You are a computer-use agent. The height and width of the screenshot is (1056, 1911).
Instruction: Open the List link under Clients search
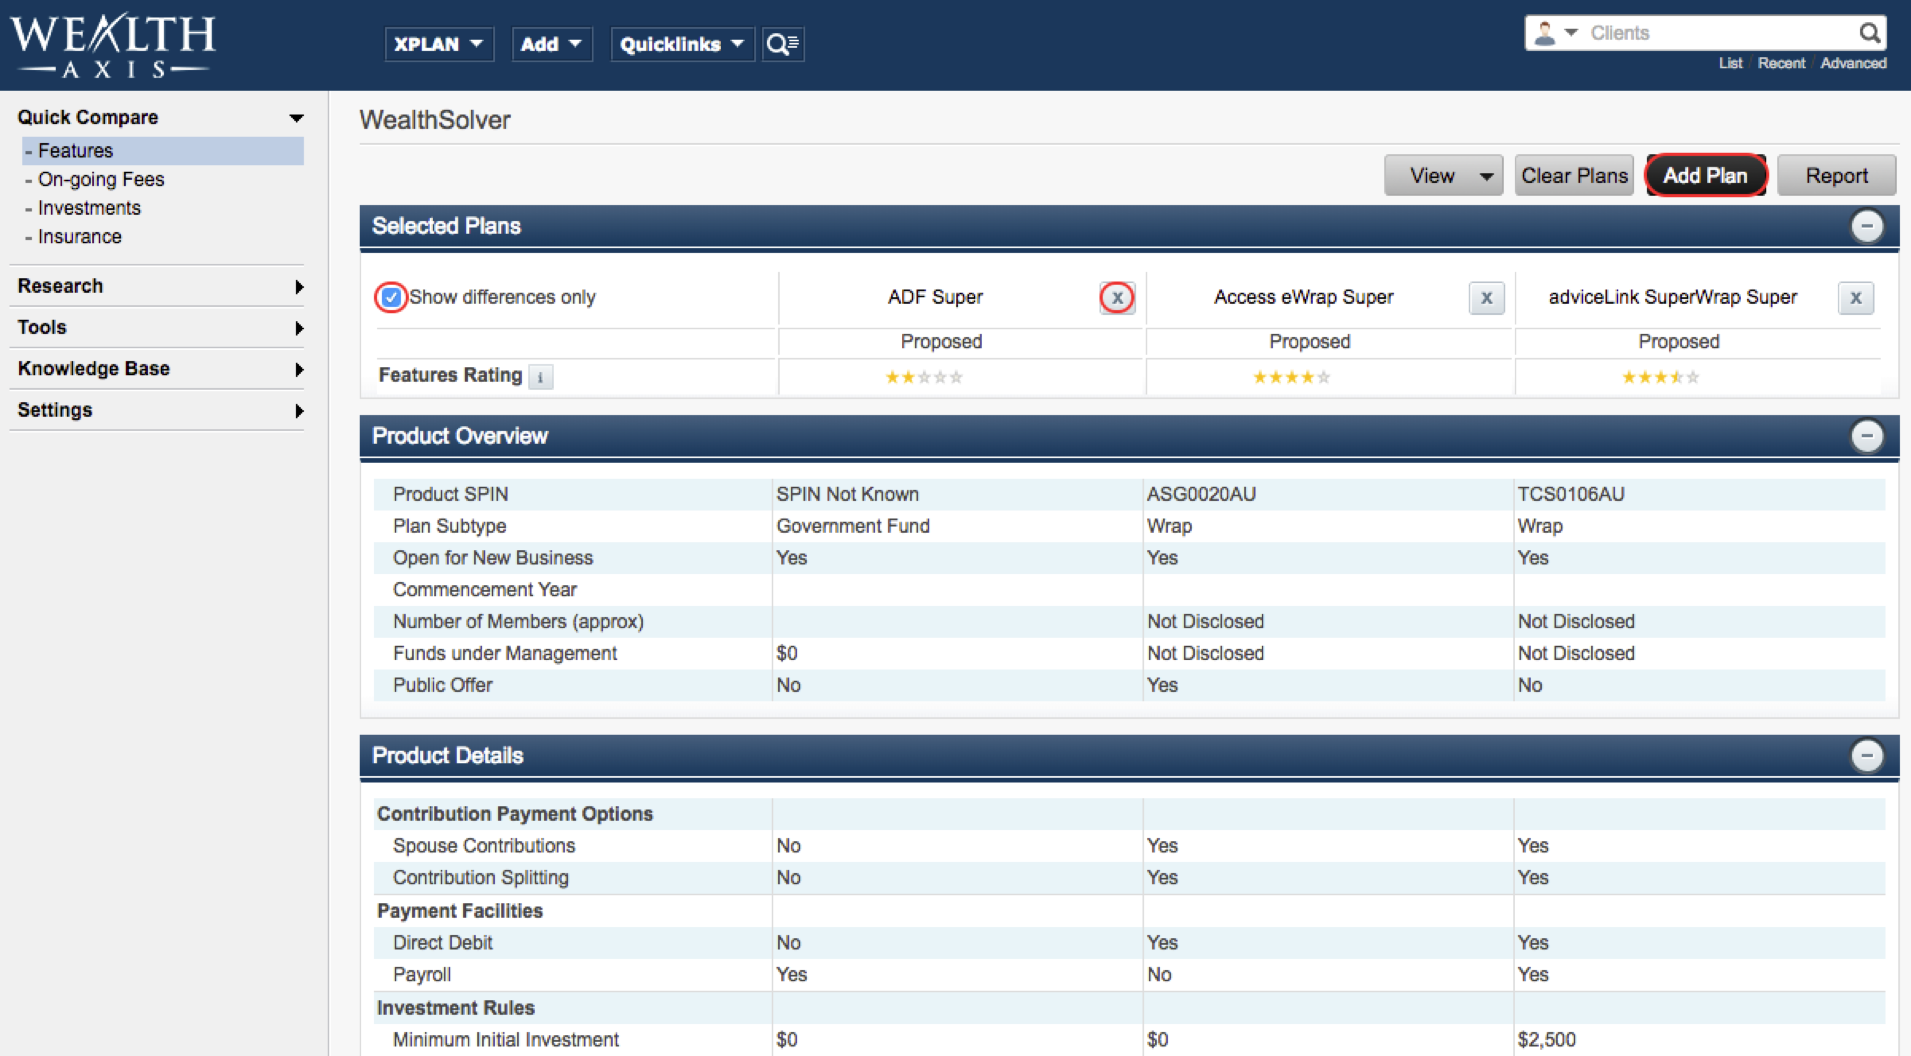[x=1730, y=63]
